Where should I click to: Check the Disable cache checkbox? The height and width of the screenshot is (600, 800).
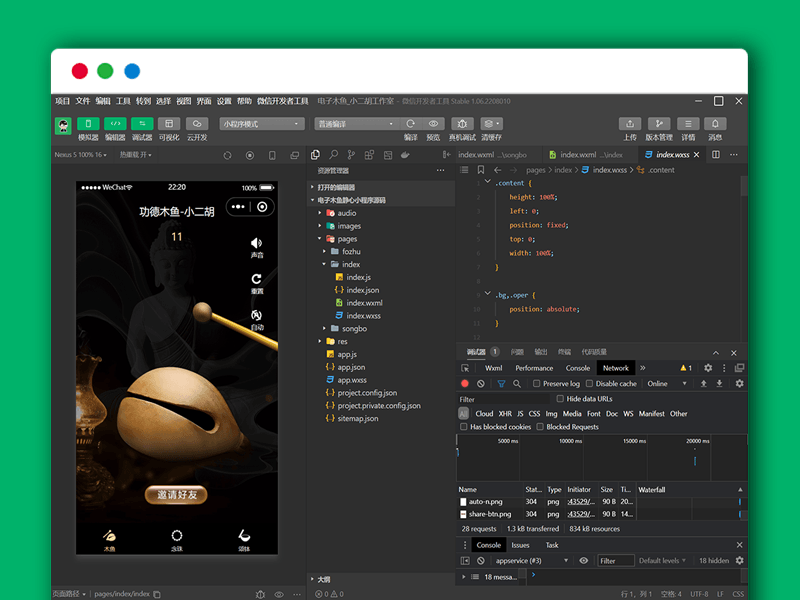click(590, 384)
